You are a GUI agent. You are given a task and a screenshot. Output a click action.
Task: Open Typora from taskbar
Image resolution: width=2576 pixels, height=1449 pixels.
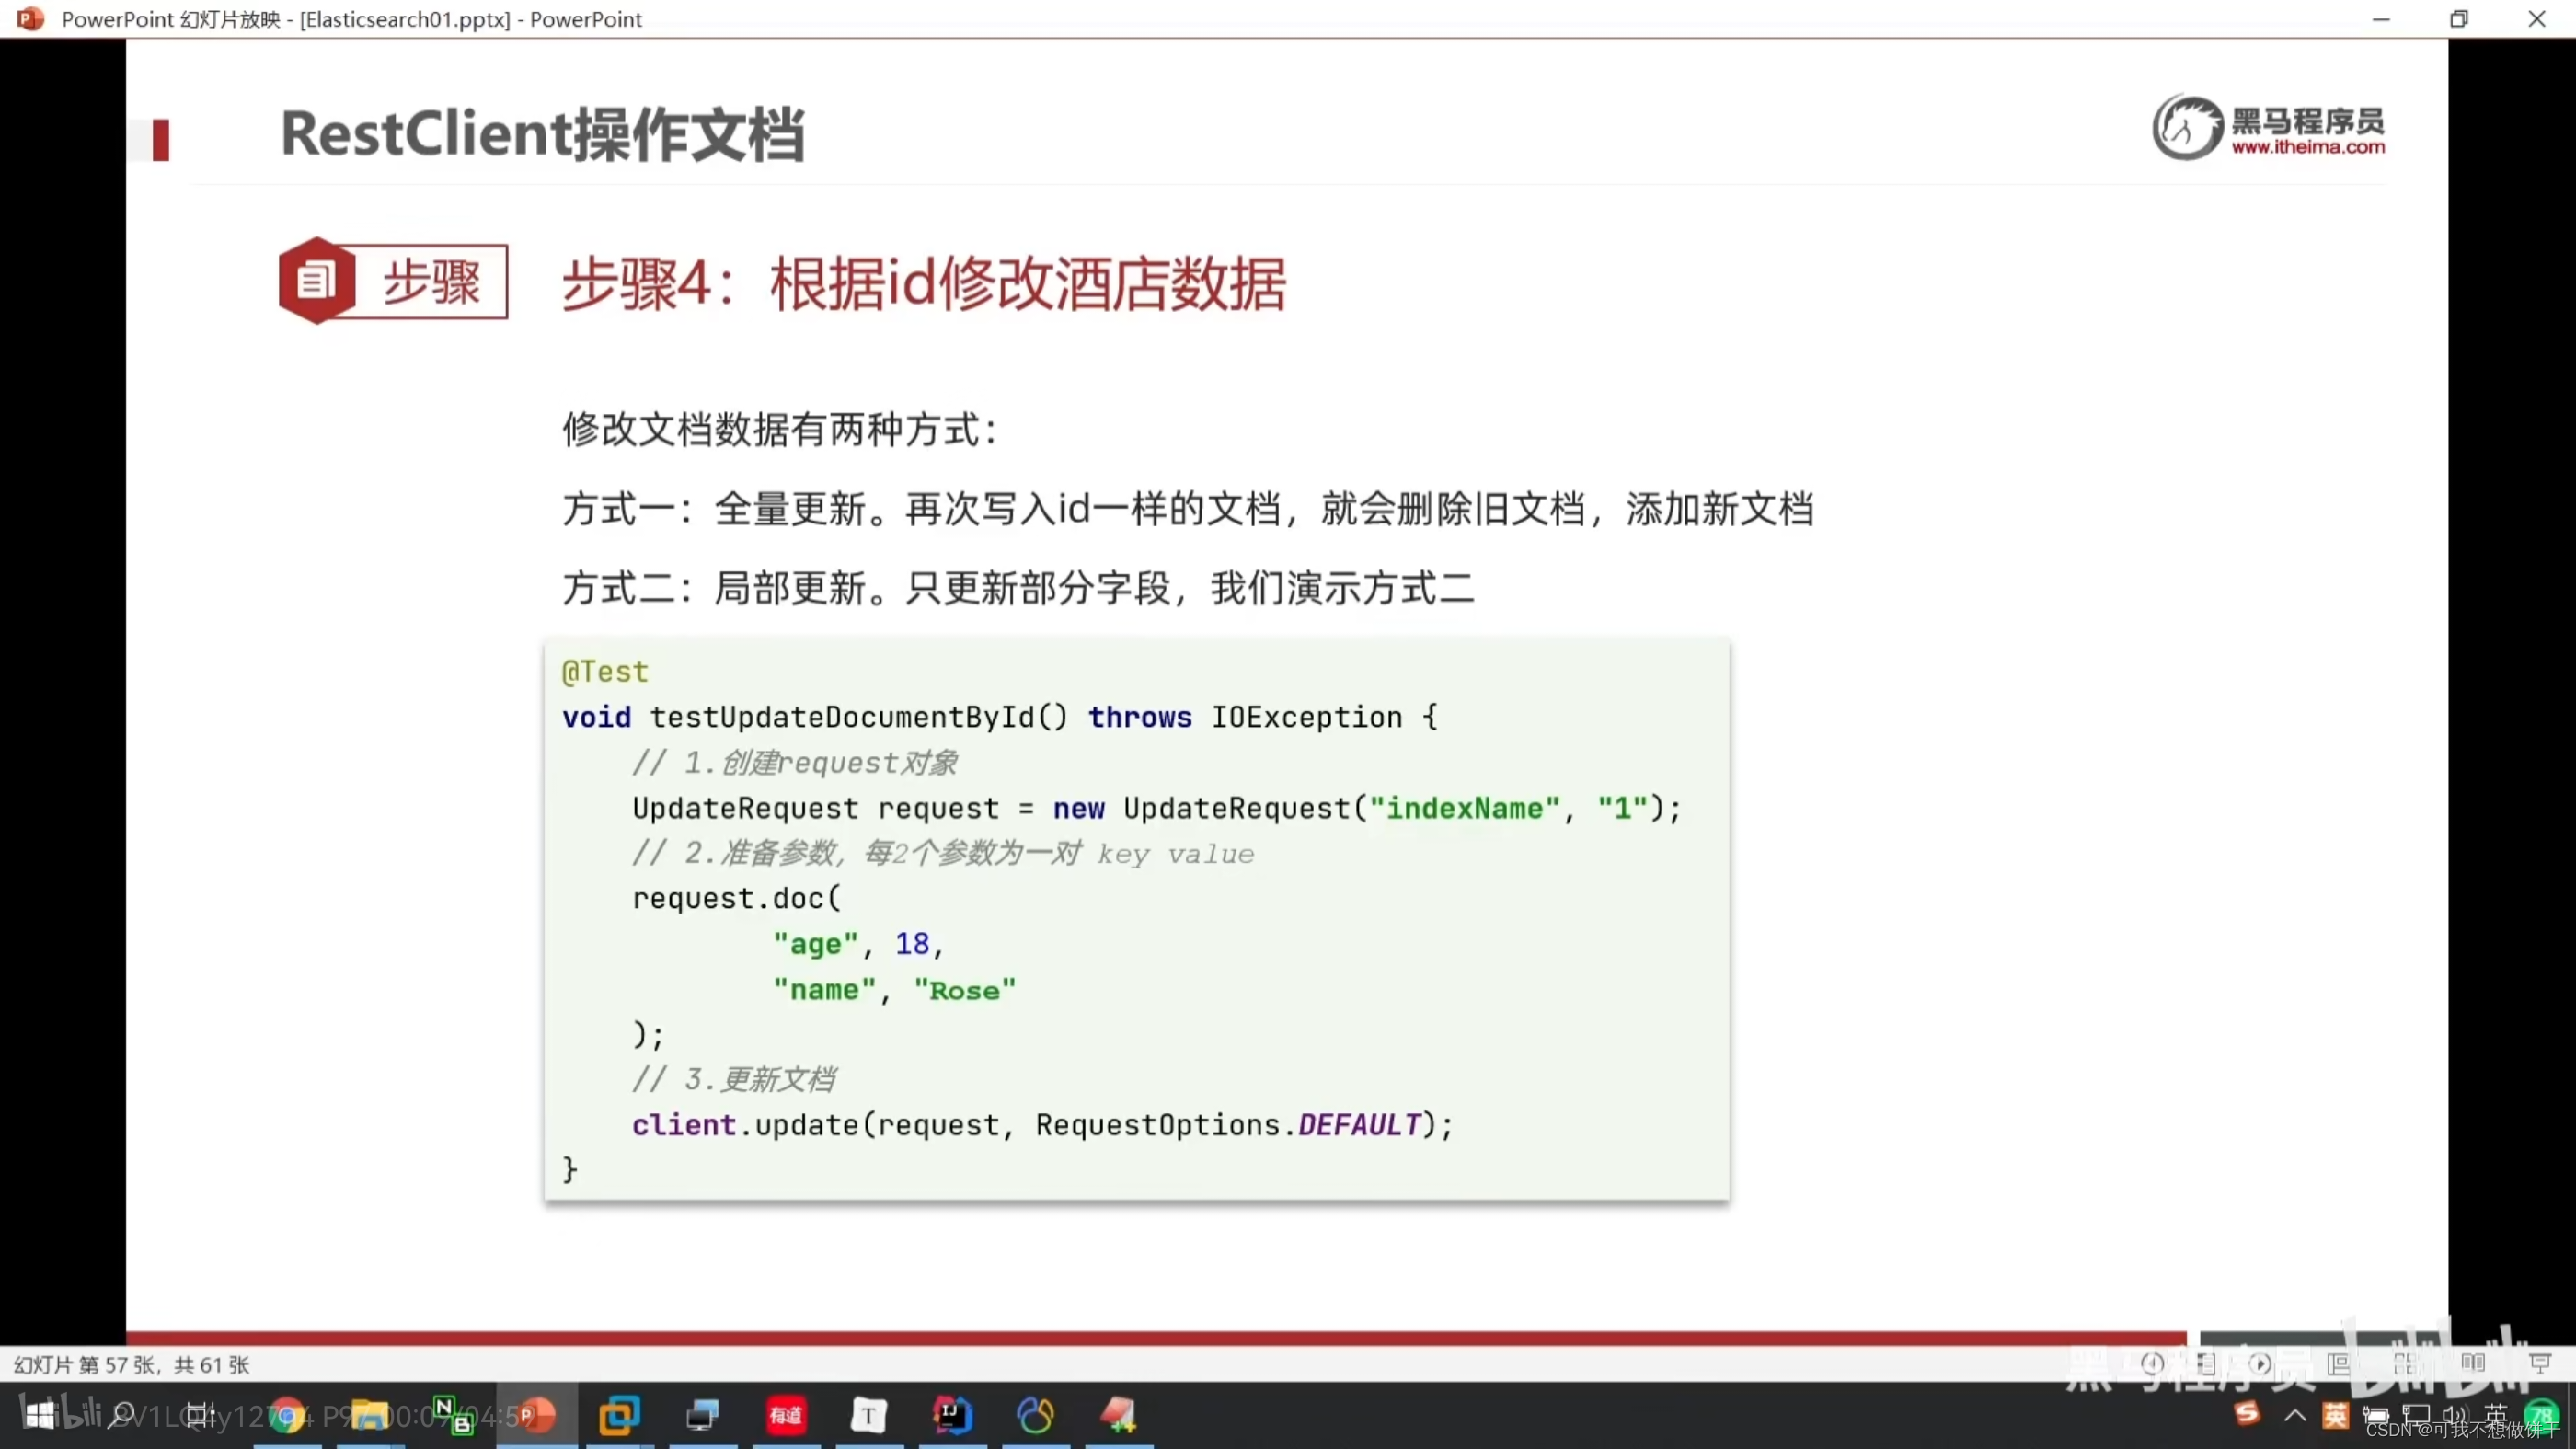coord(868,1415)
